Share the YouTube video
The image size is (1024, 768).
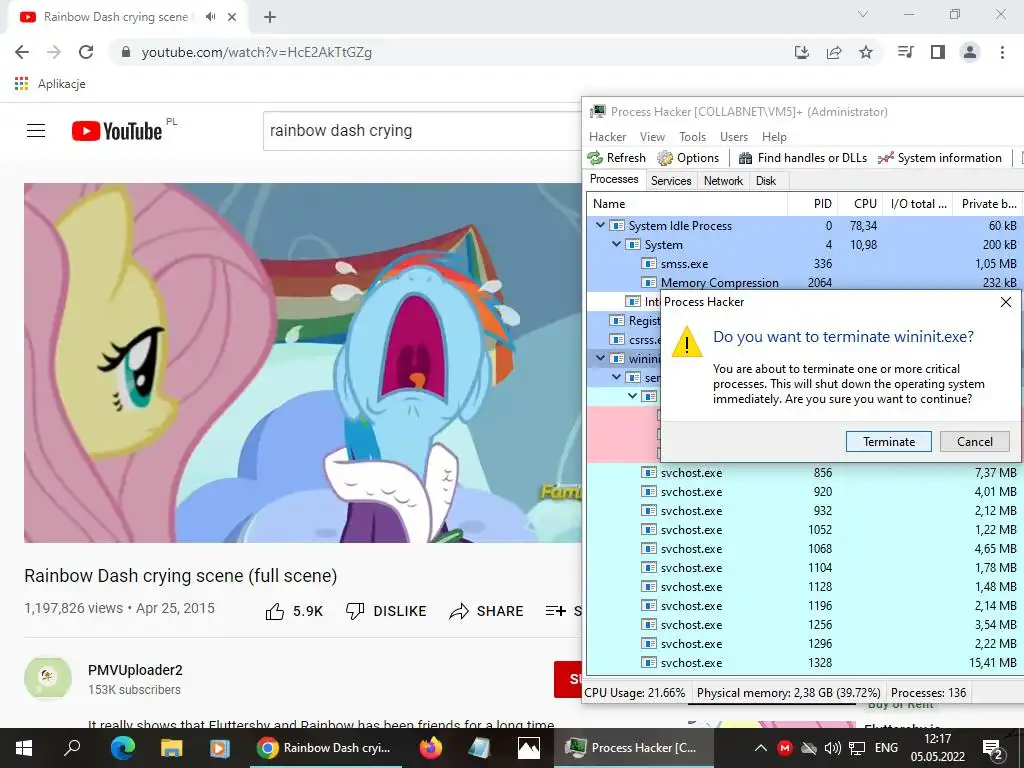(487, 611)
